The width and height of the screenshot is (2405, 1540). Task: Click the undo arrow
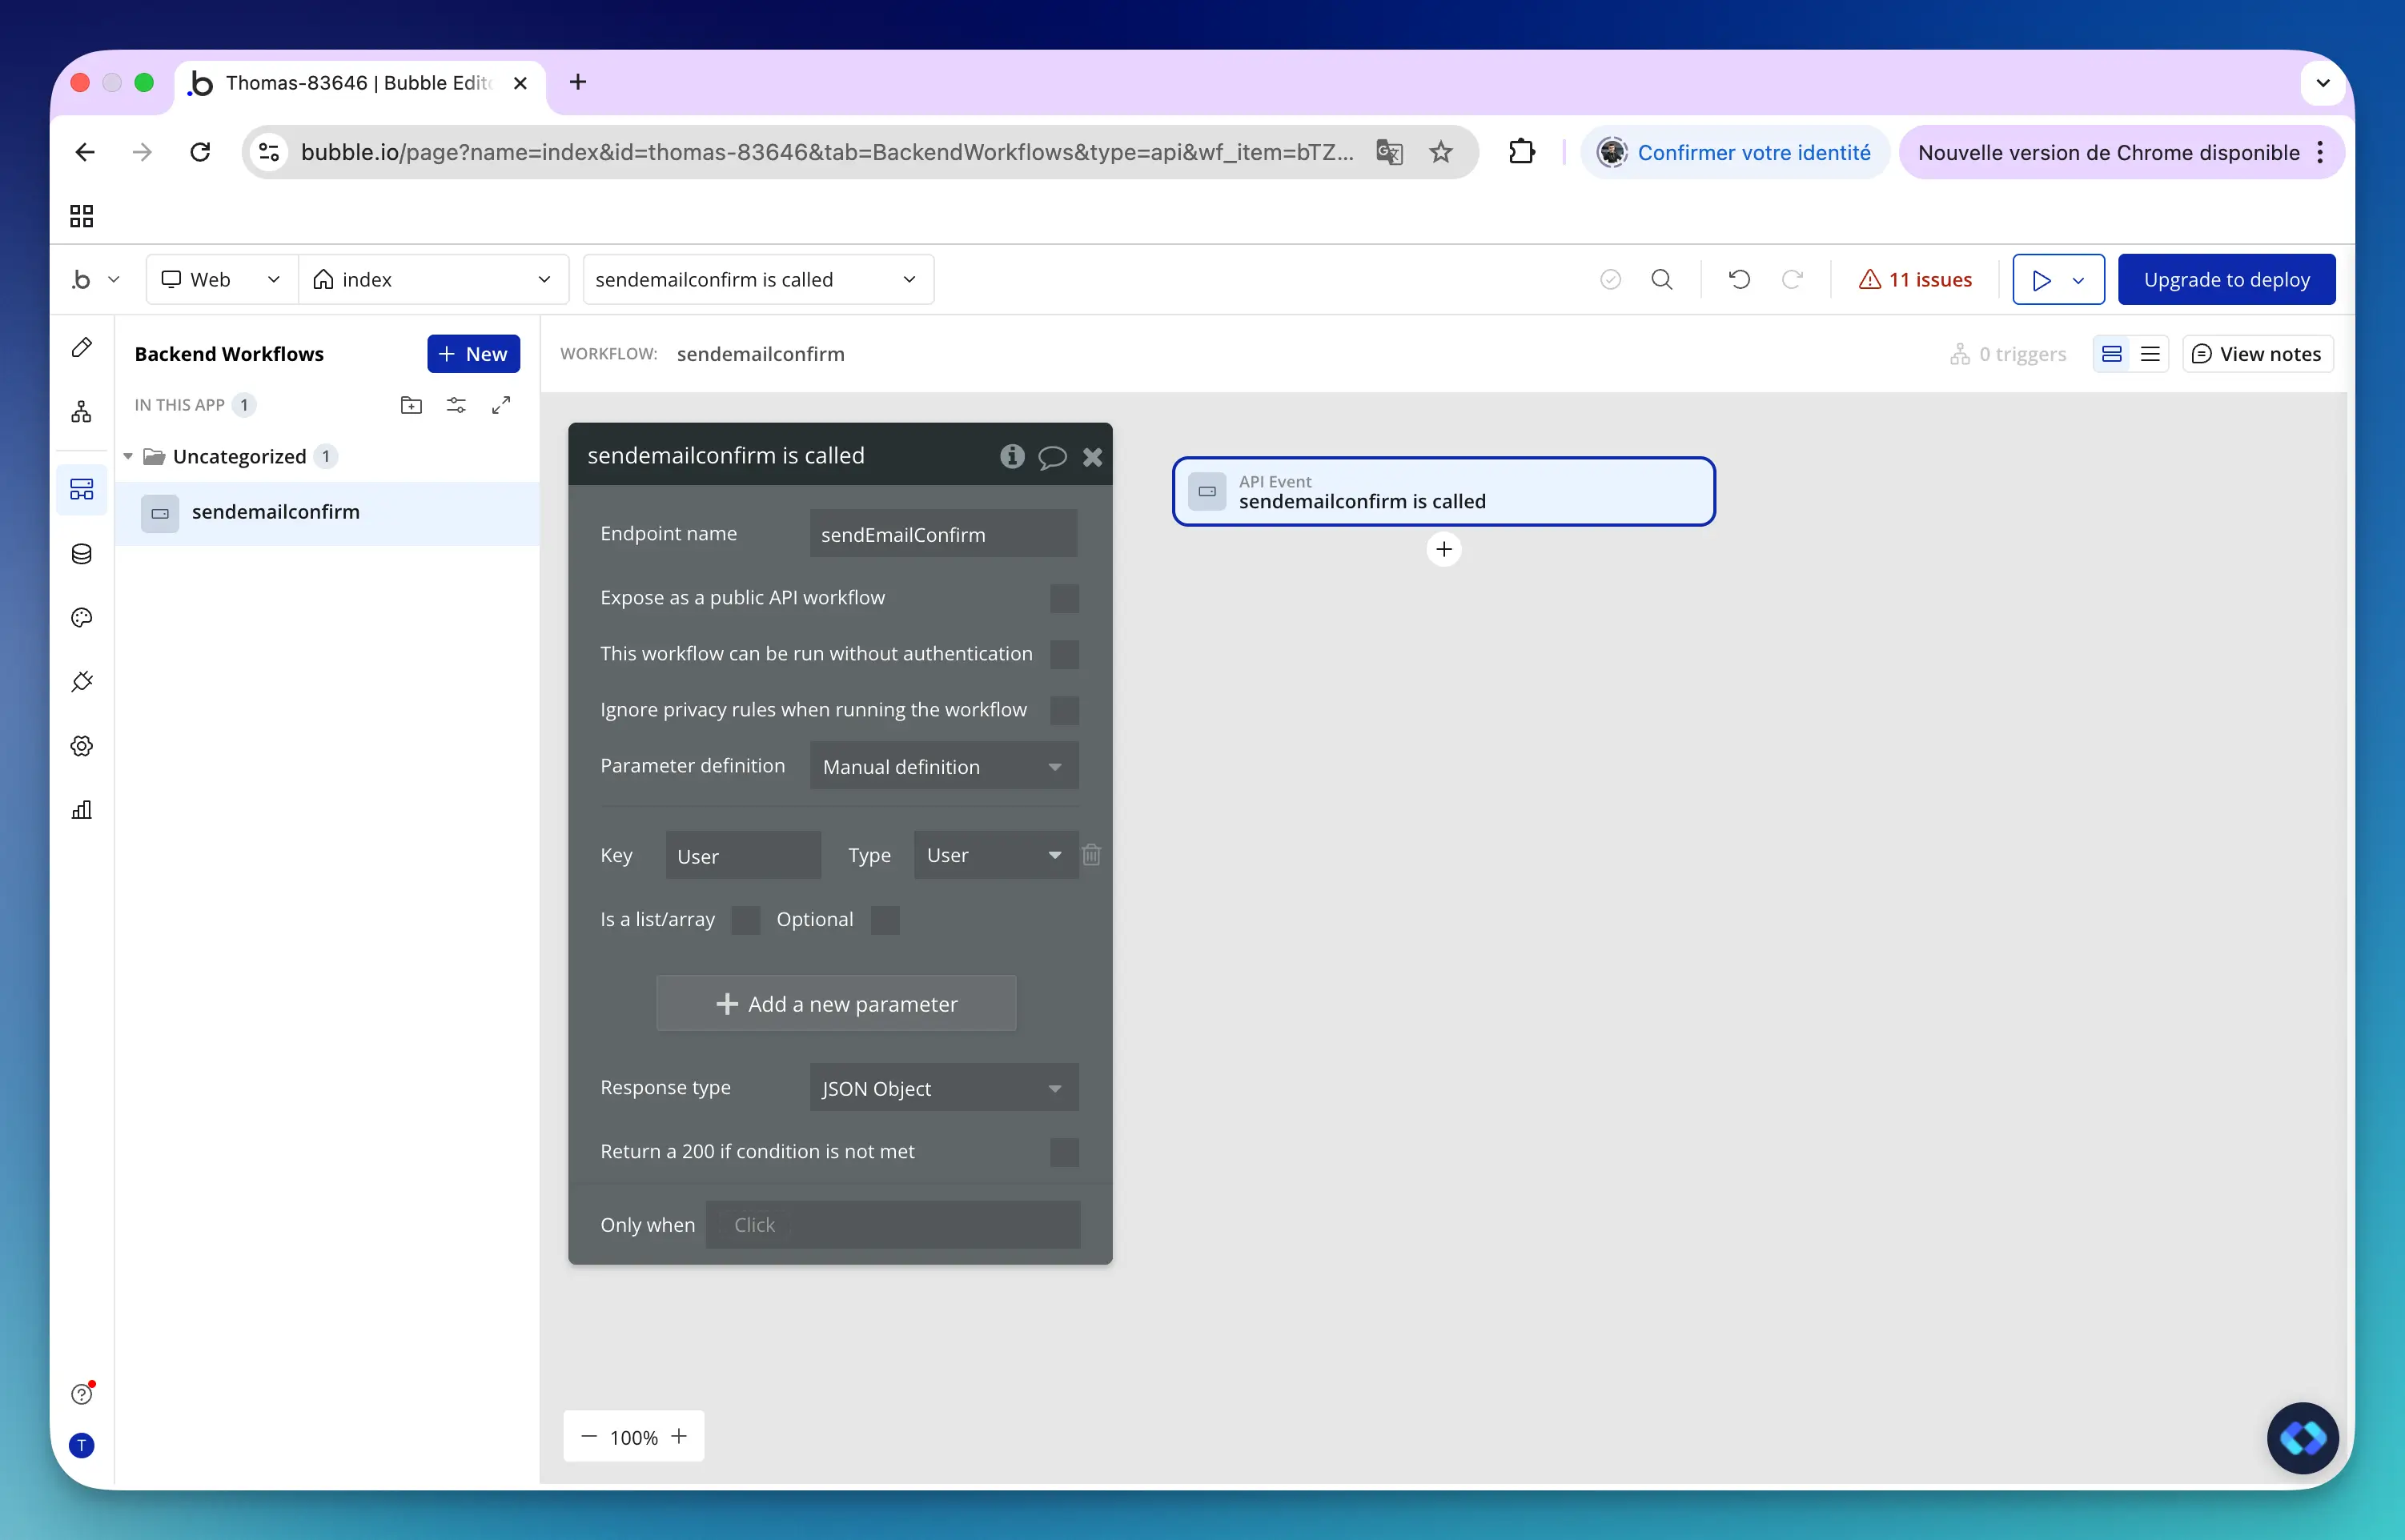(x=1740, y=280)
